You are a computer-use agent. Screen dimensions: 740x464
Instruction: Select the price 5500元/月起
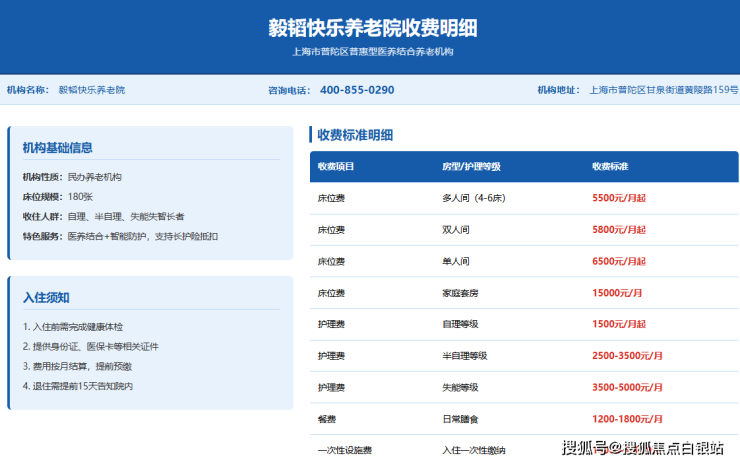pos(619,198)
